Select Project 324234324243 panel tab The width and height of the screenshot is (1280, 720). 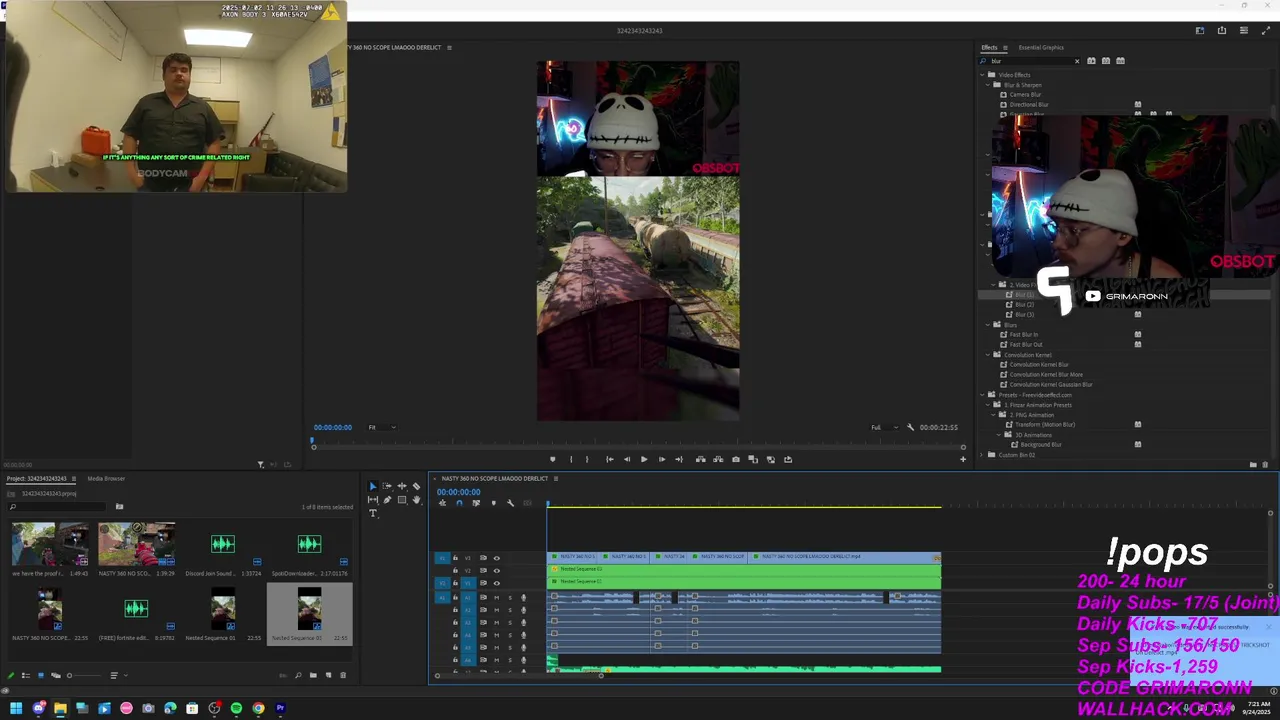coord(36,478)
